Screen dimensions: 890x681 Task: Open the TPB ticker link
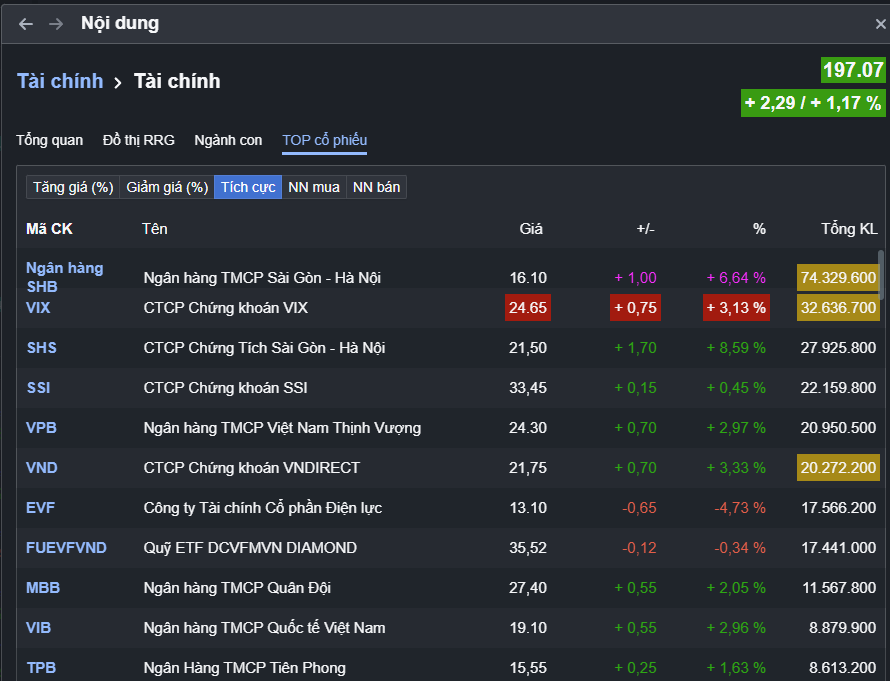41,667
